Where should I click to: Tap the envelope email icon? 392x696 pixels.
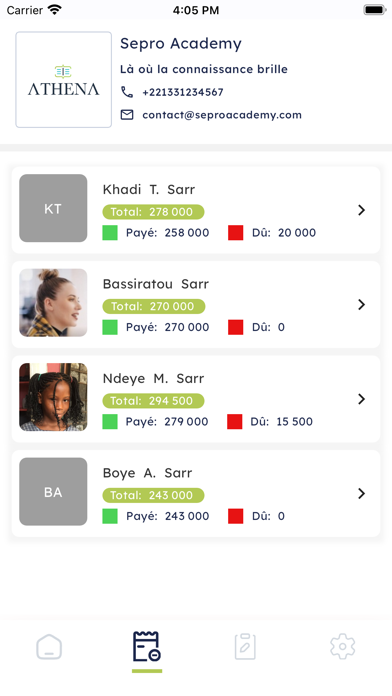127,115
